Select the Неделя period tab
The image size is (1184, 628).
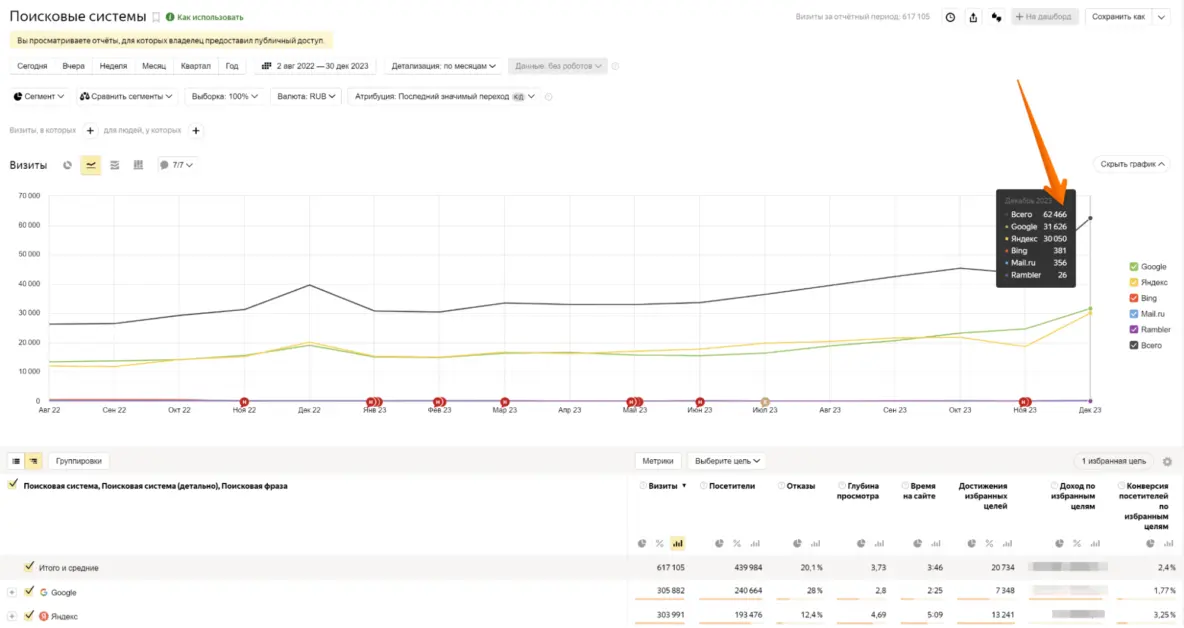pos(113,66)
